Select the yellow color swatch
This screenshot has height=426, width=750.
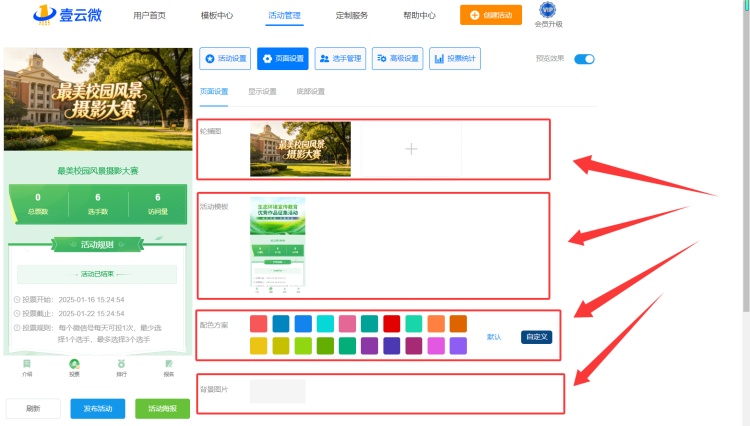click(x=259, y=346)
